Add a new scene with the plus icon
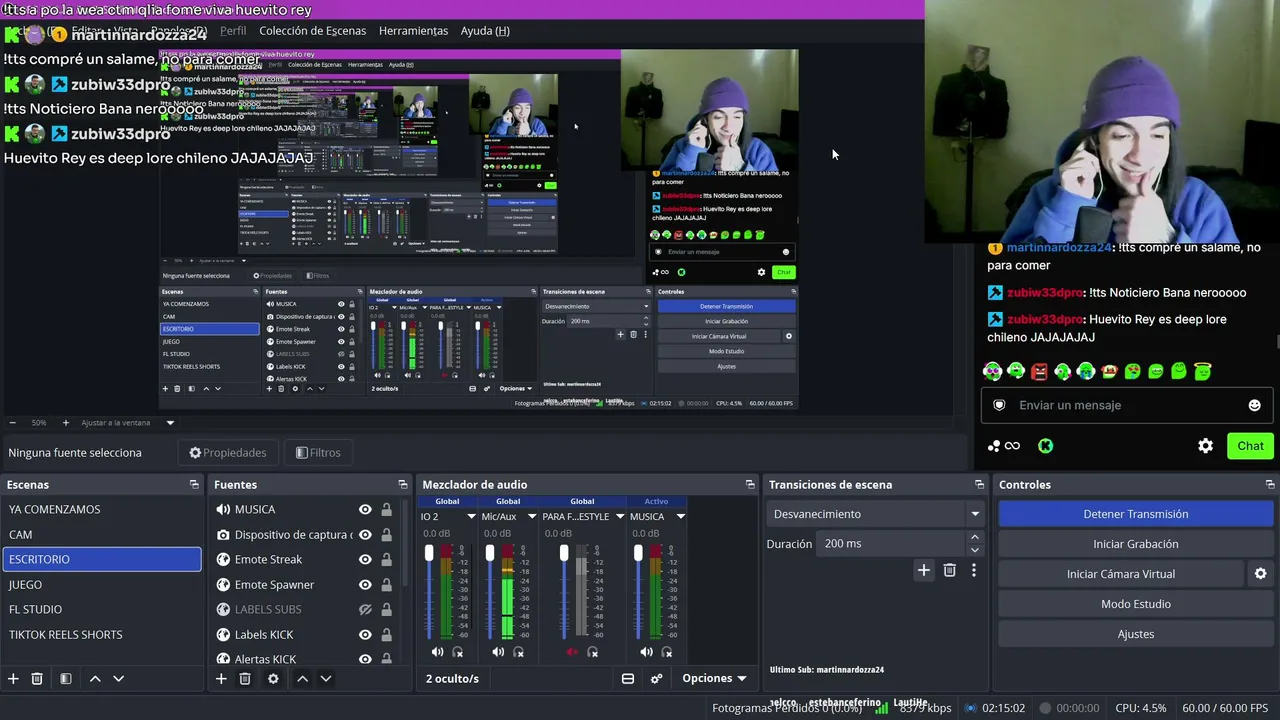This screenshot has width=1280, height=720. (13, 678)
